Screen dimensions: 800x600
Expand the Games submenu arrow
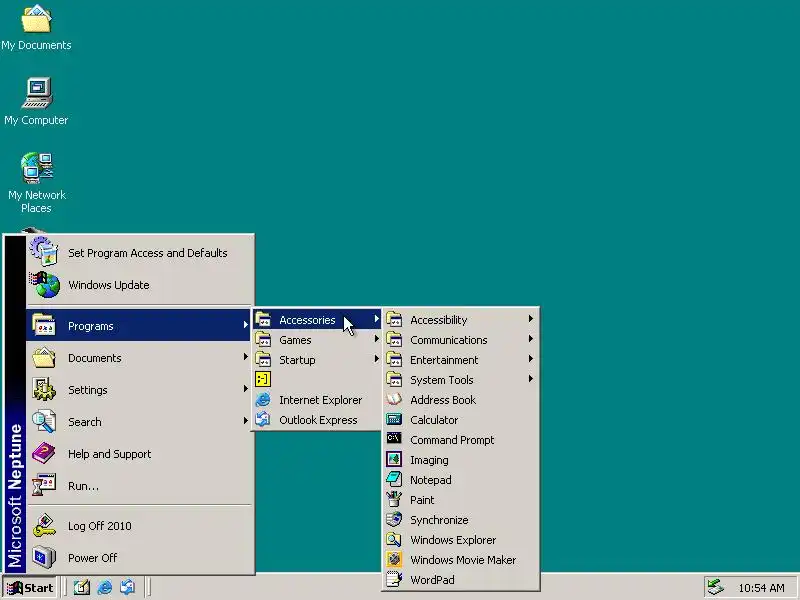377,339
